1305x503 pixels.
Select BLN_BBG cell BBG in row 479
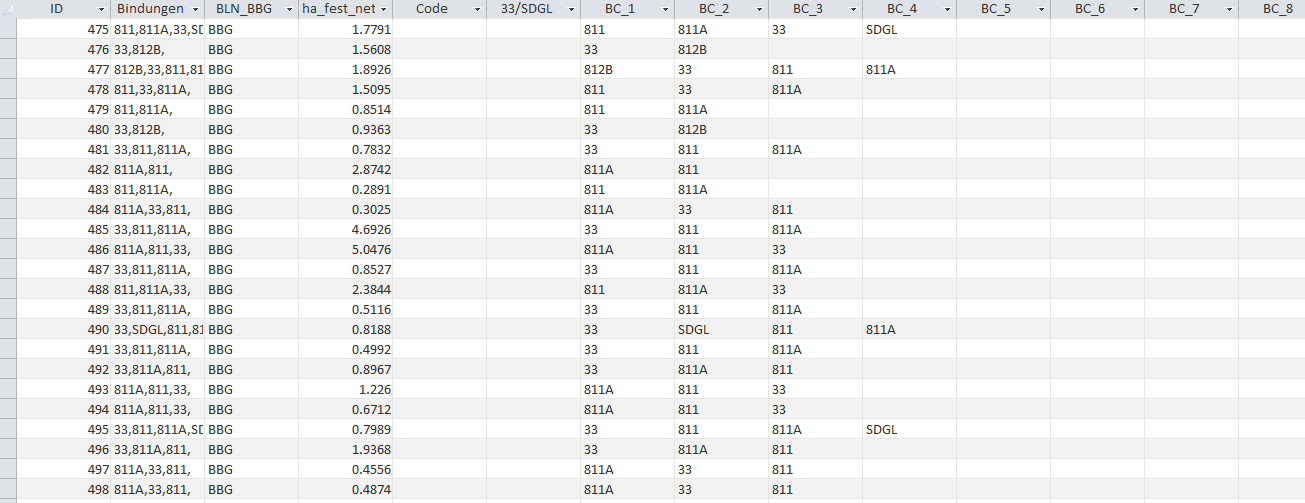click(252, 109)
